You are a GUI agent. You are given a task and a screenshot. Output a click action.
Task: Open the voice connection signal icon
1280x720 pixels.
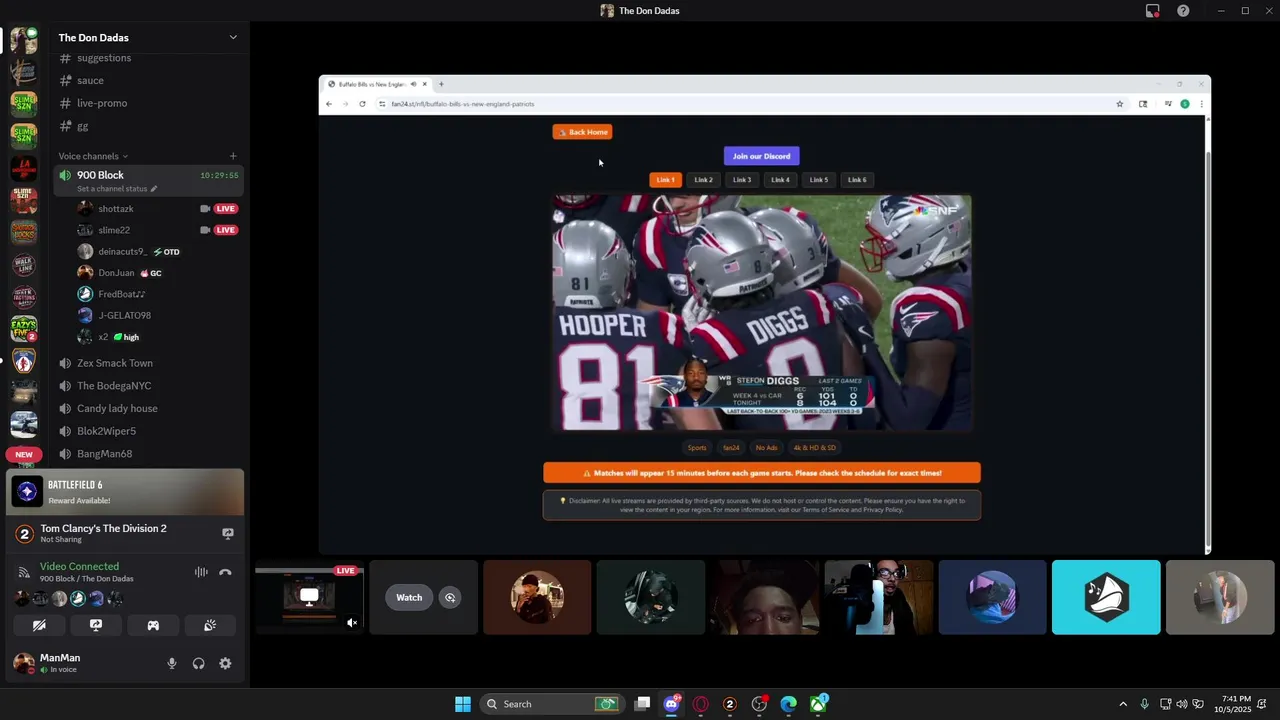[x=24, y=572]
